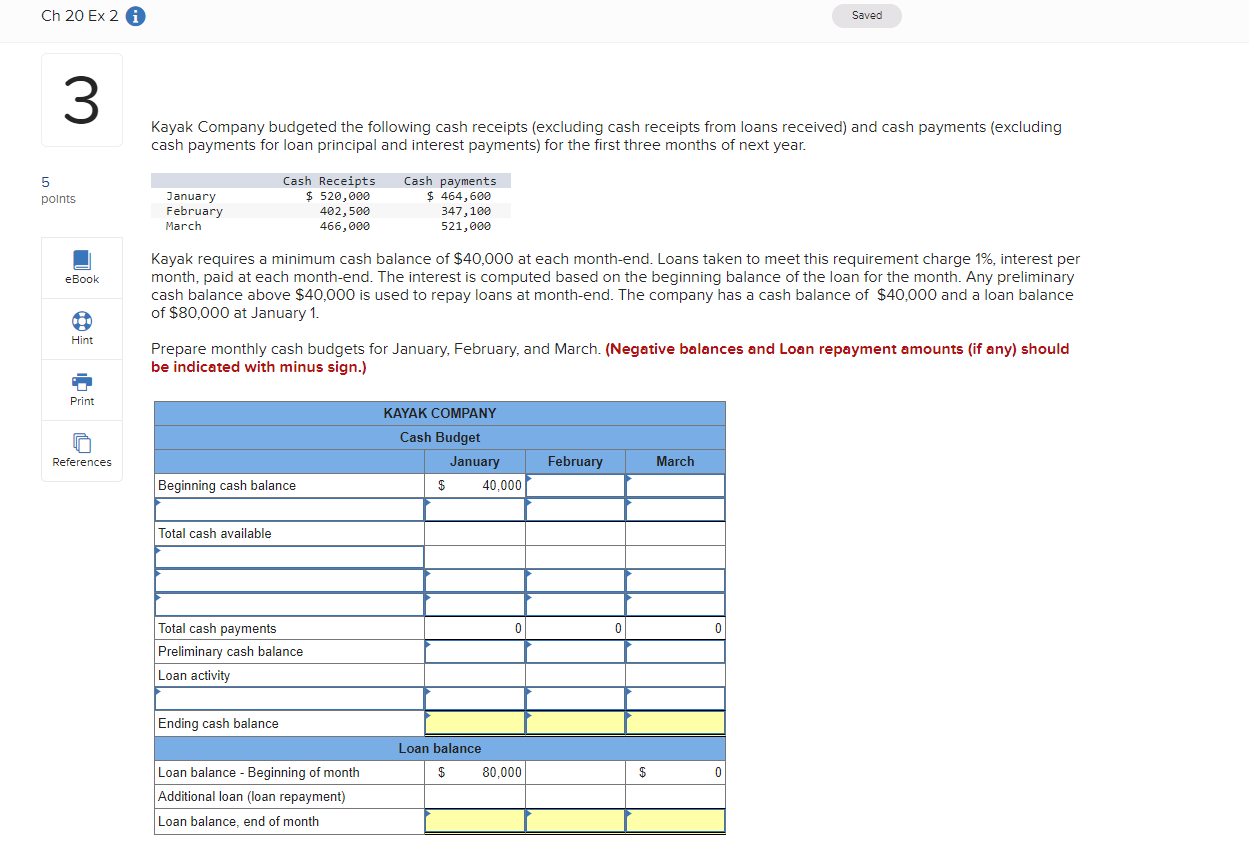1249x855 pixels.
Task: Click the February Total cash payments value
Action: (576, 628)
